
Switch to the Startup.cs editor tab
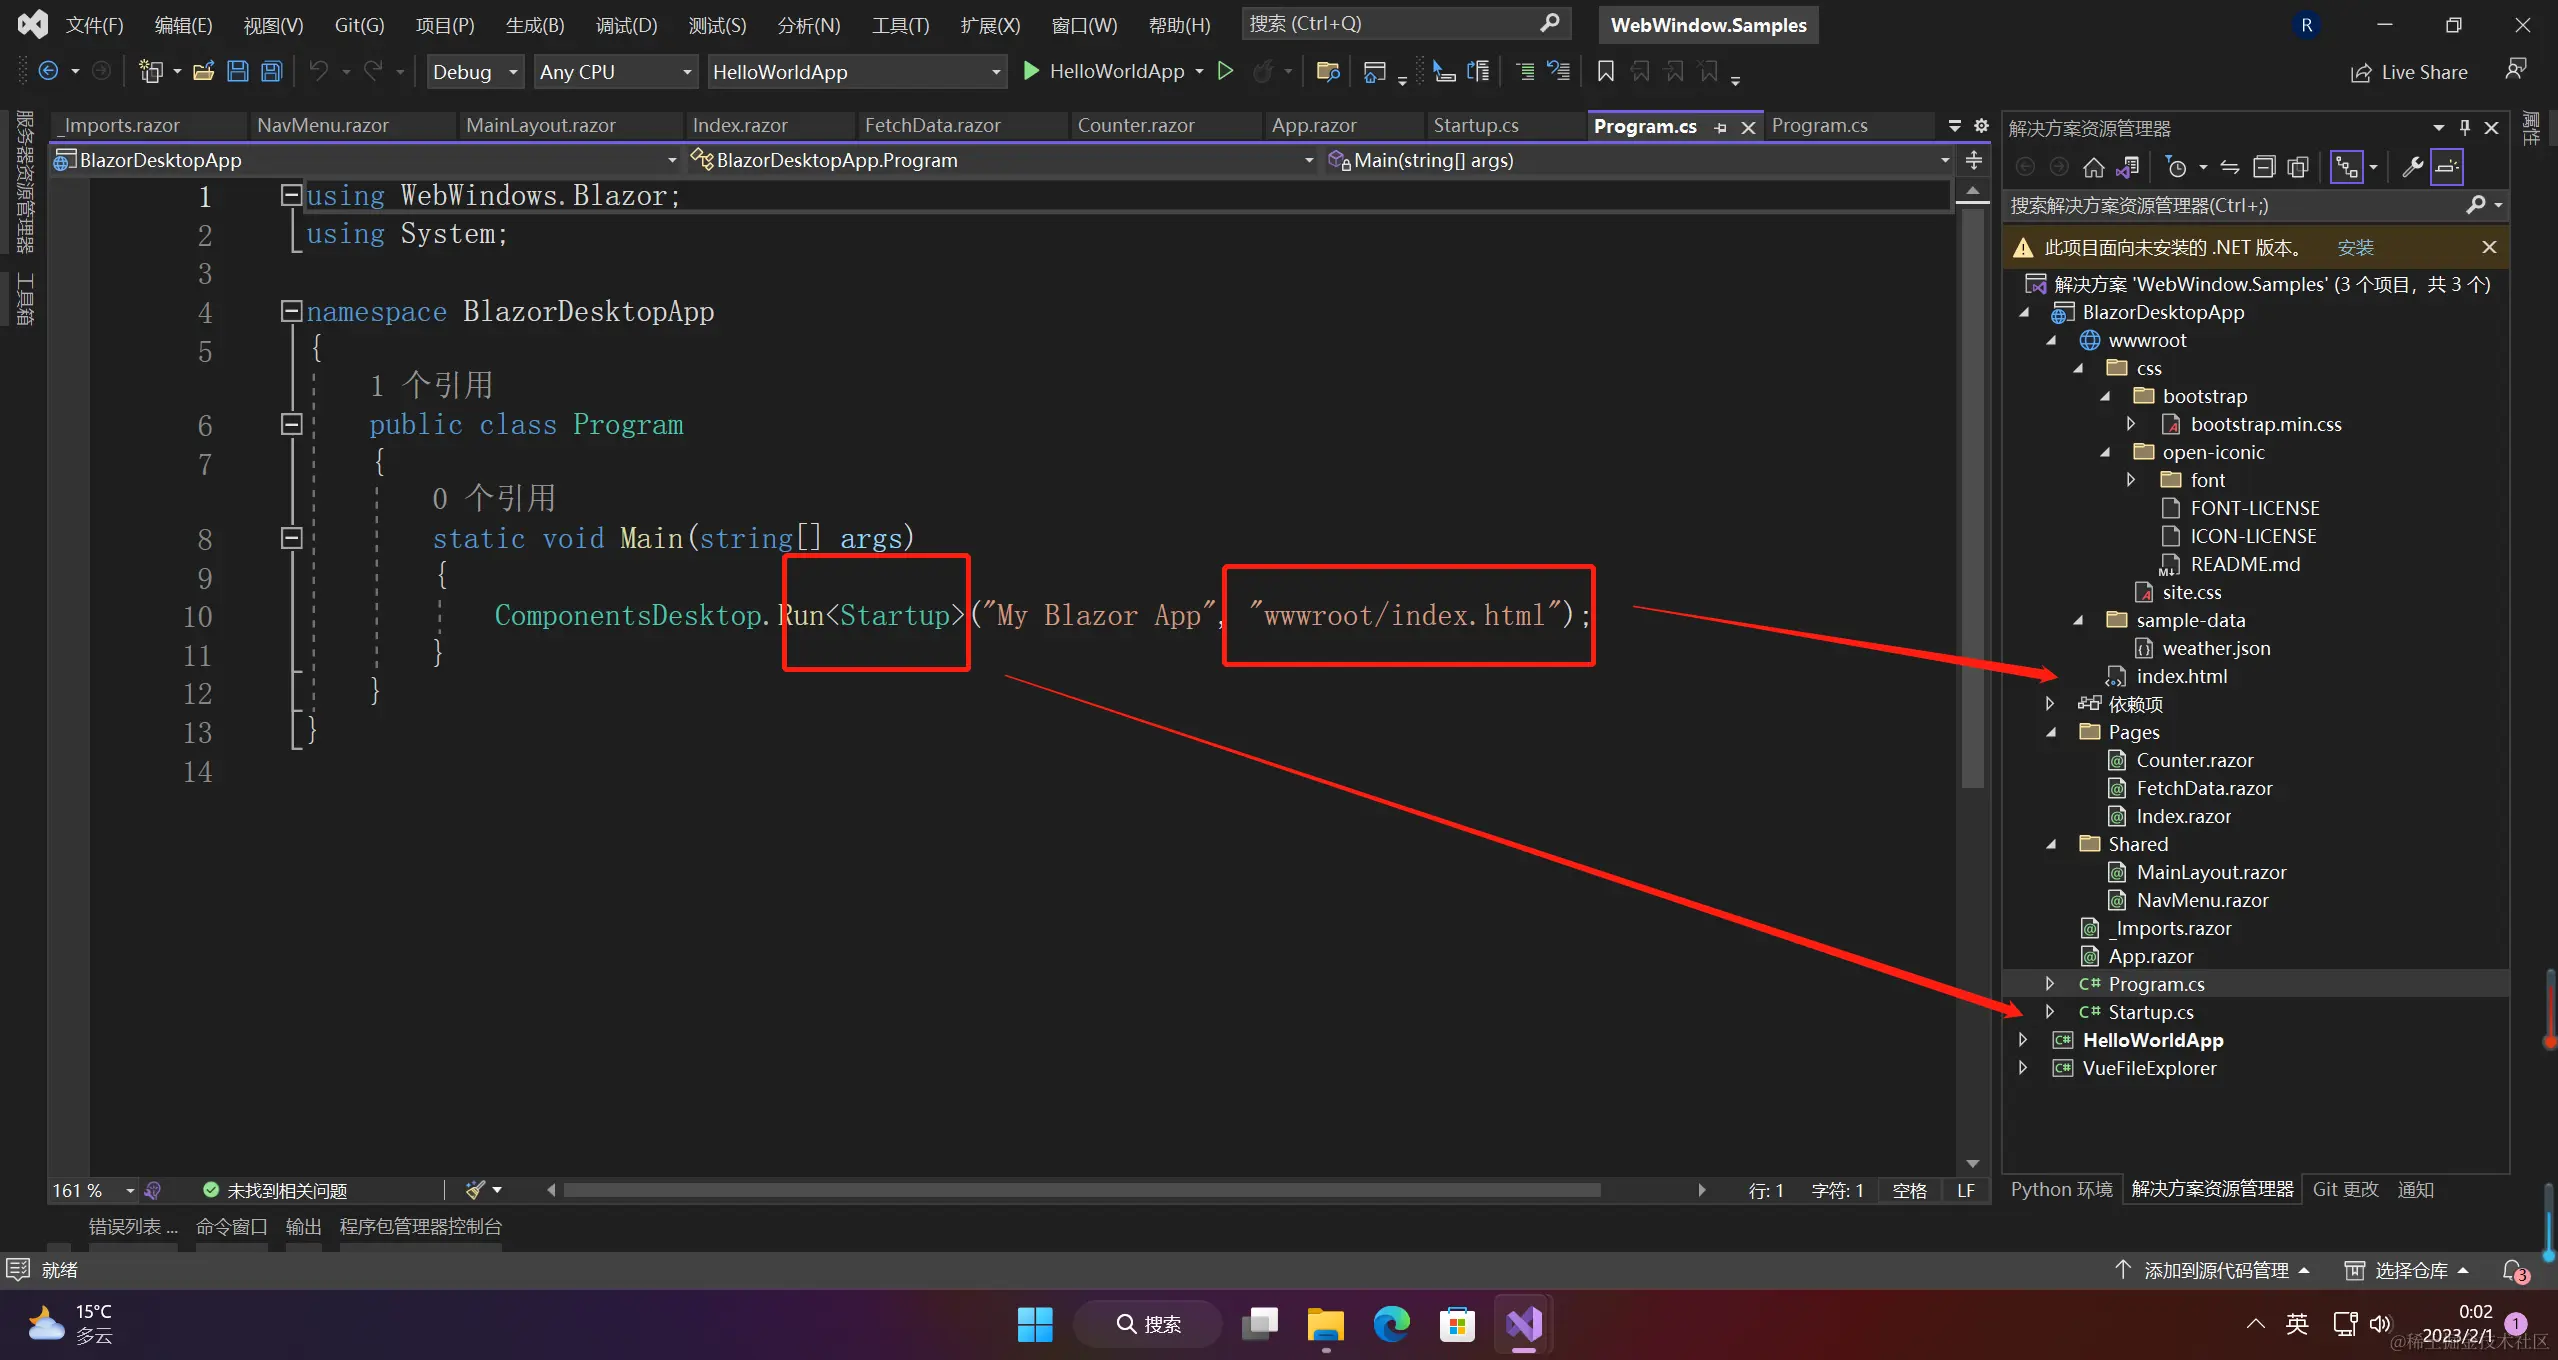coord(1475,125)
